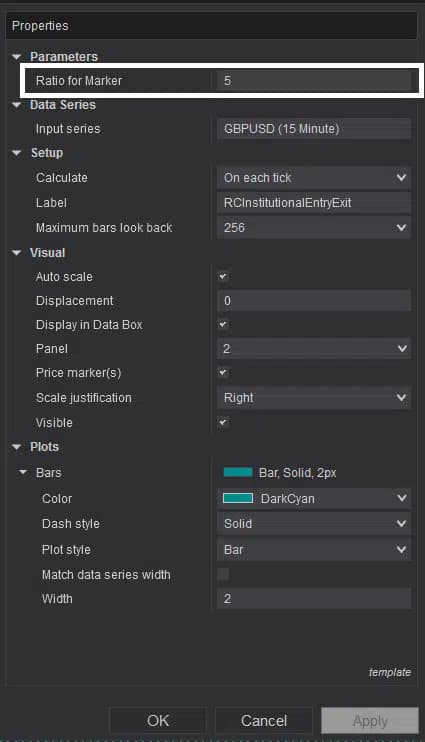Screen dimensions: 425x742
Task: Collapse the Visual section triangle
Action: tap(17, 253)
